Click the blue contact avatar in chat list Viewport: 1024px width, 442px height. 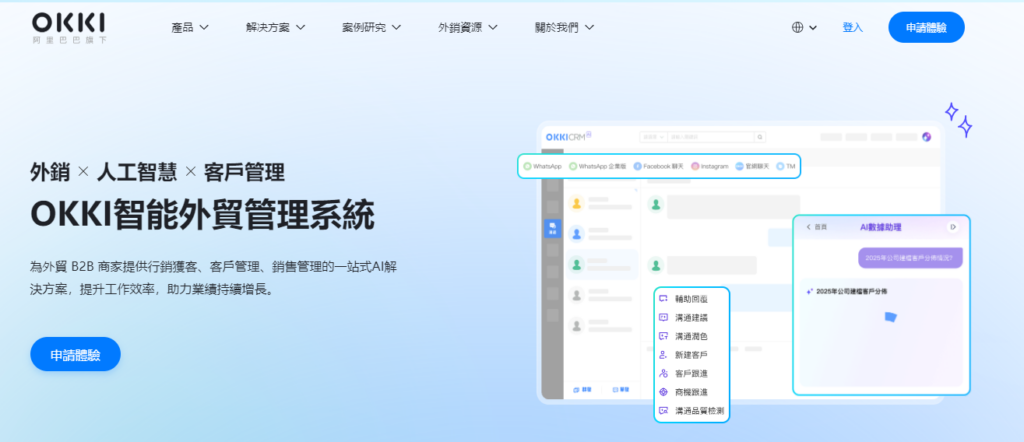(577, 233)
